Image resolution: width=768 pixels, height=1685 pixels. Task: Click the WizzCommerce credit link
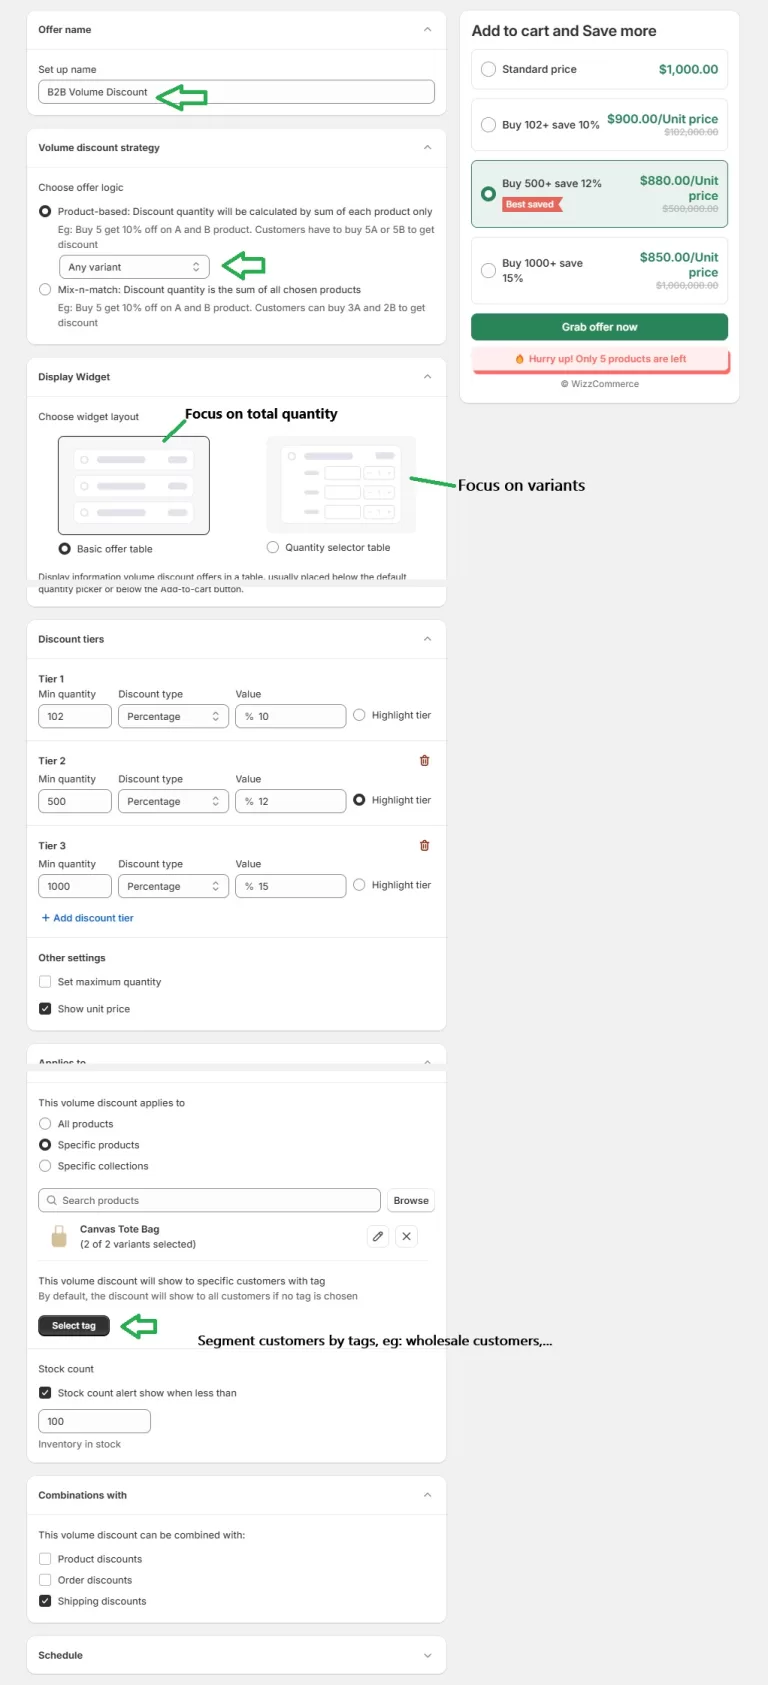pos(600,384)
